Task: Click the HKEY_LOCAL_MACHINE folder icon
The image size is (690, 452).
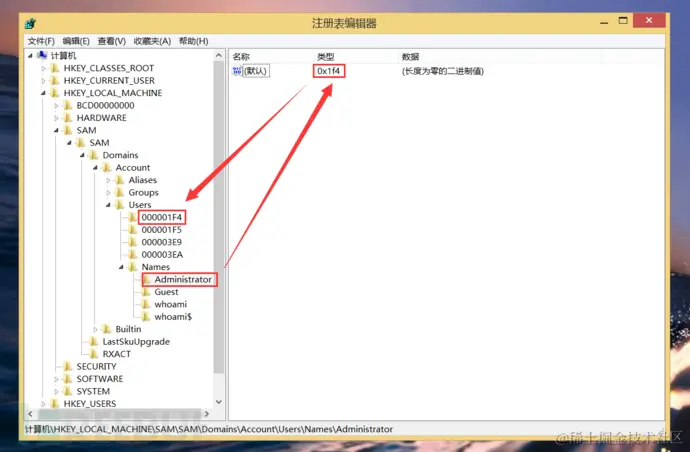Action: tap(55, 93)
